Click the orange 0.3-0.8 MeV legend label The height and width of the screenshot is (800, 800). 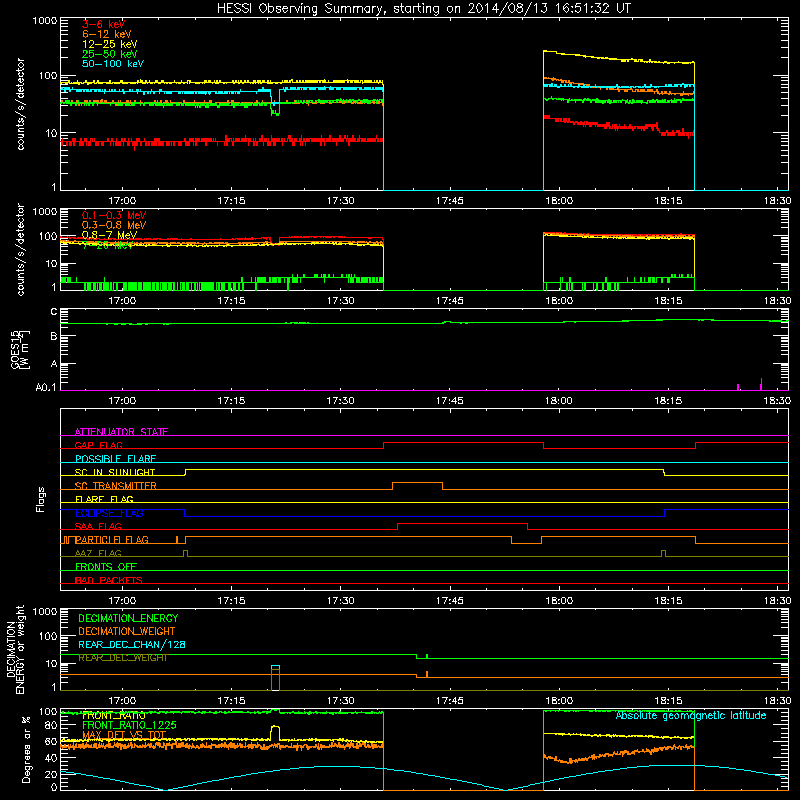114,225
